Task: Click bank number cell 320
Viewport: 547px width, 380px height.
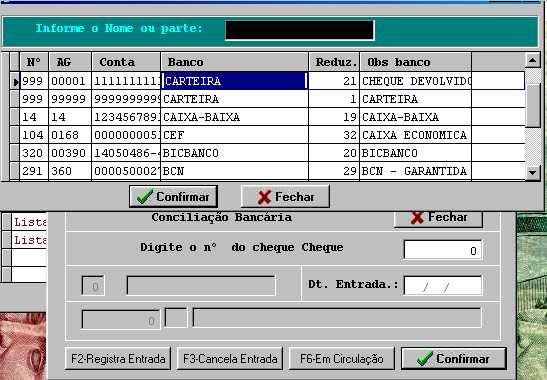Action: 34,153
